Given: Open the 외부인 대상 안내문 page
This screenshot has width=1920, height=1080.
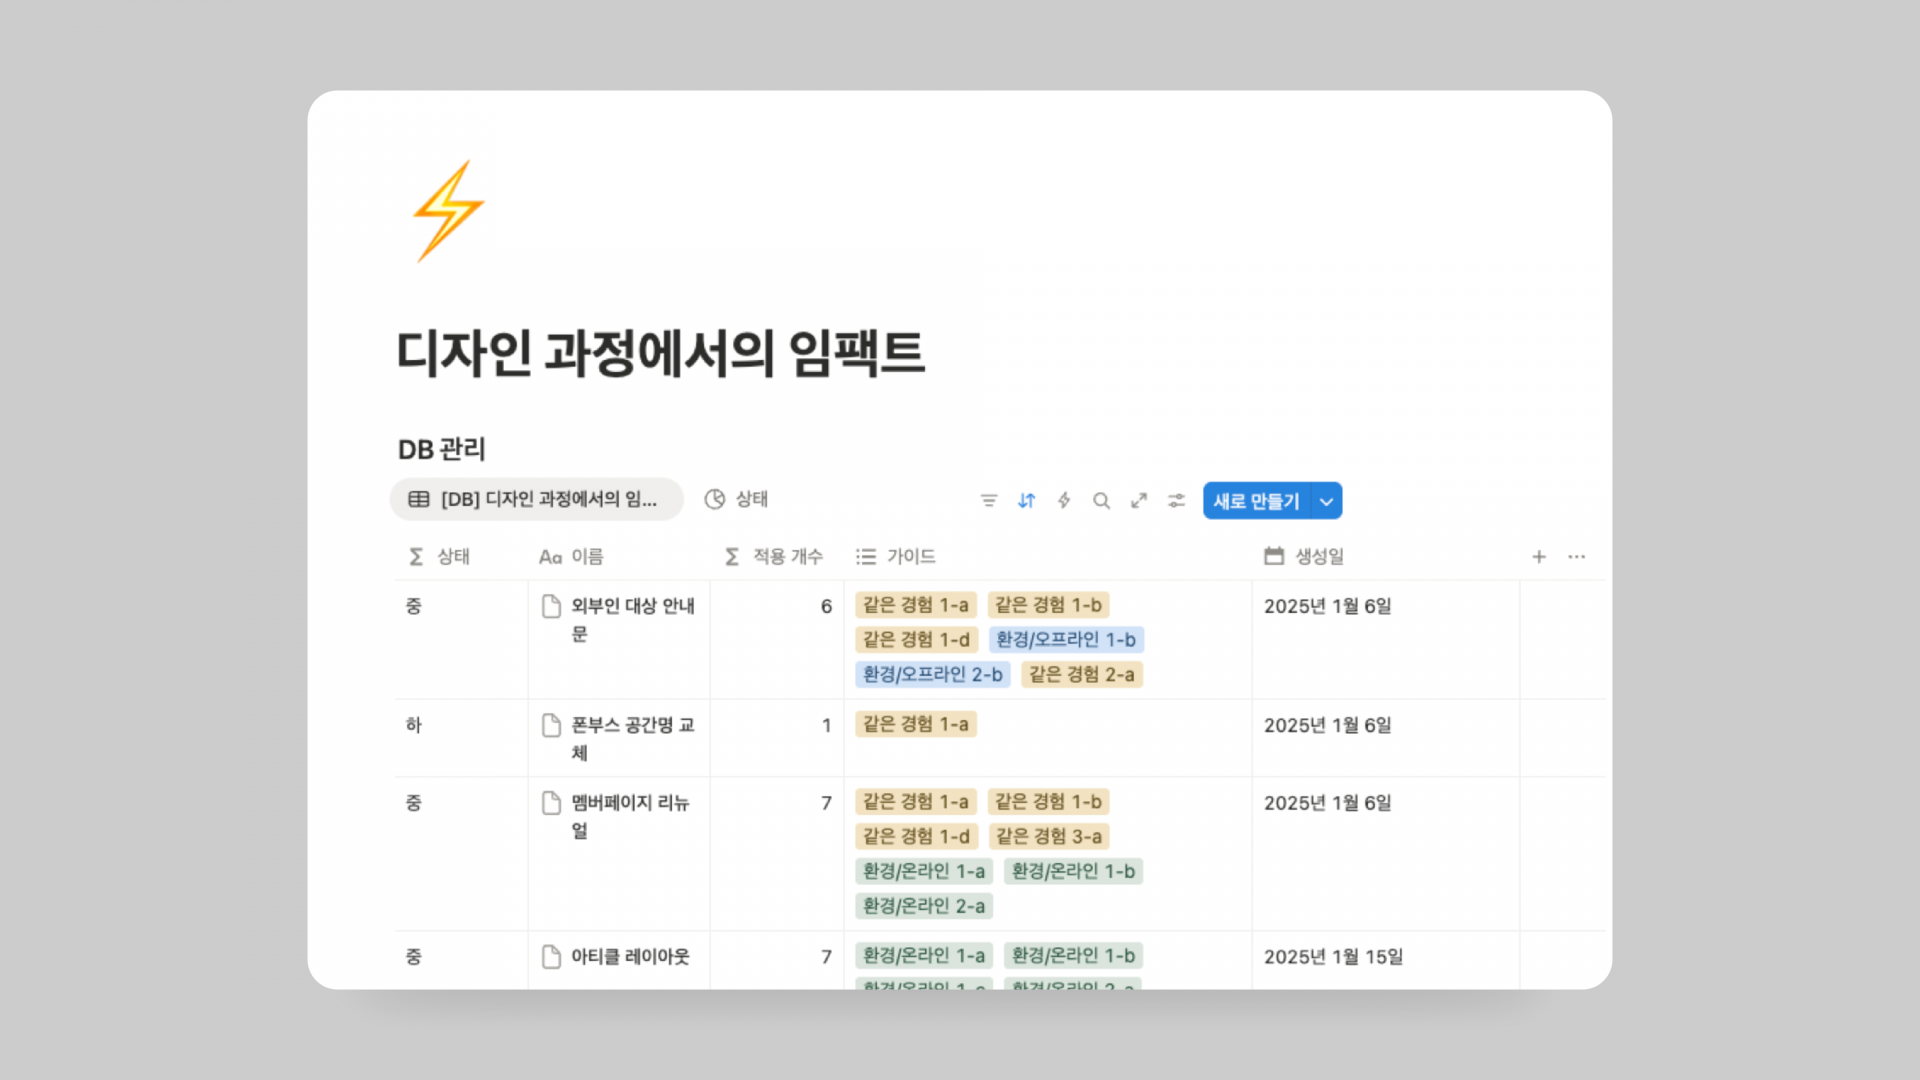Looking at the screenshot, I should coord(631,607).
